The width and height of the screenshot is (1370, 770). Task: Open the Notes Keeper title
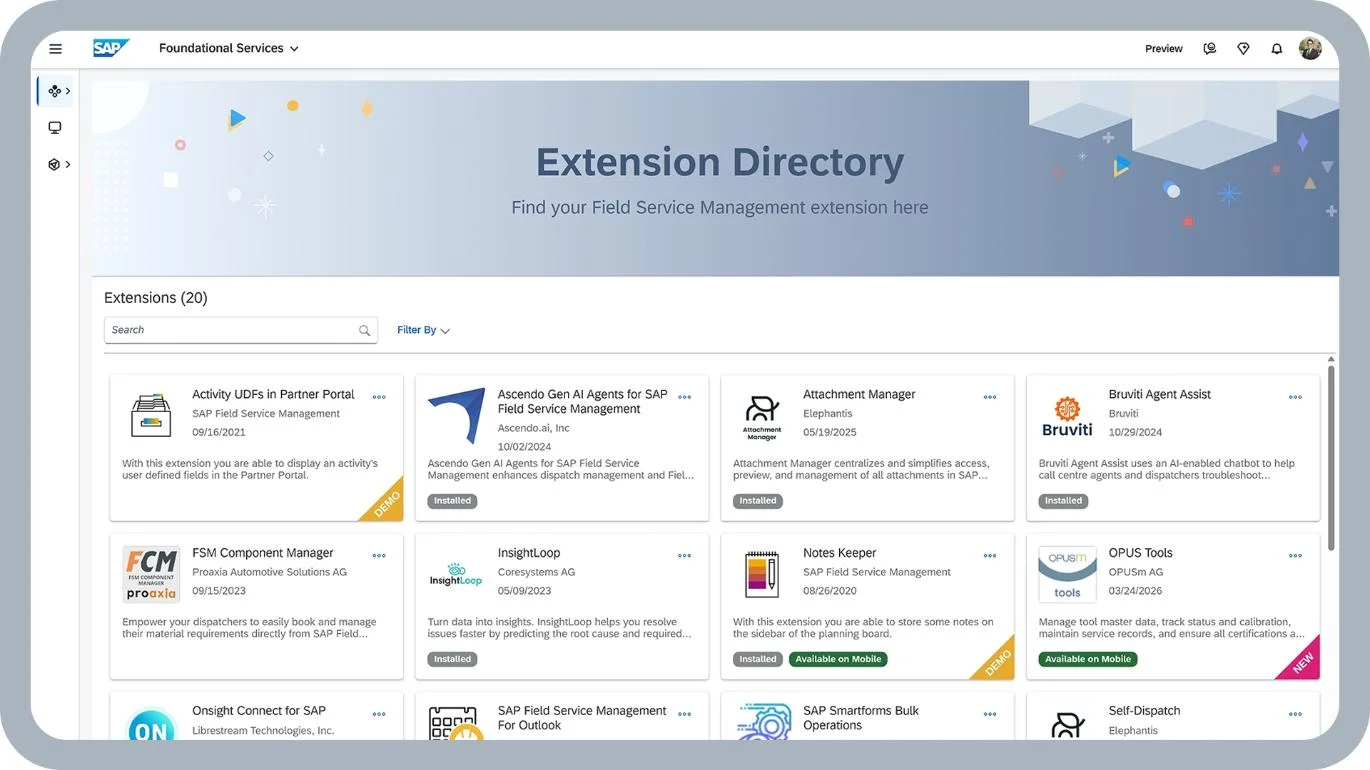840,553
